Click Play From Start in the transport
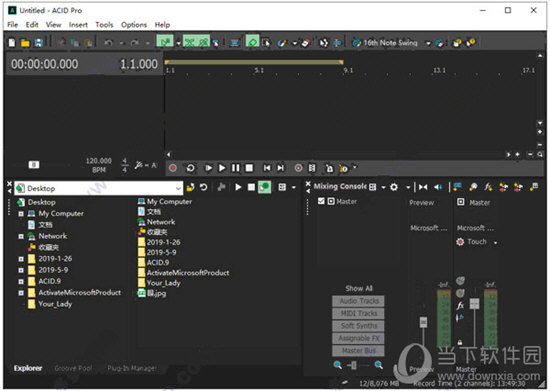Image resolution: width=550 pixels, height=391 pixels. [208, 168]
